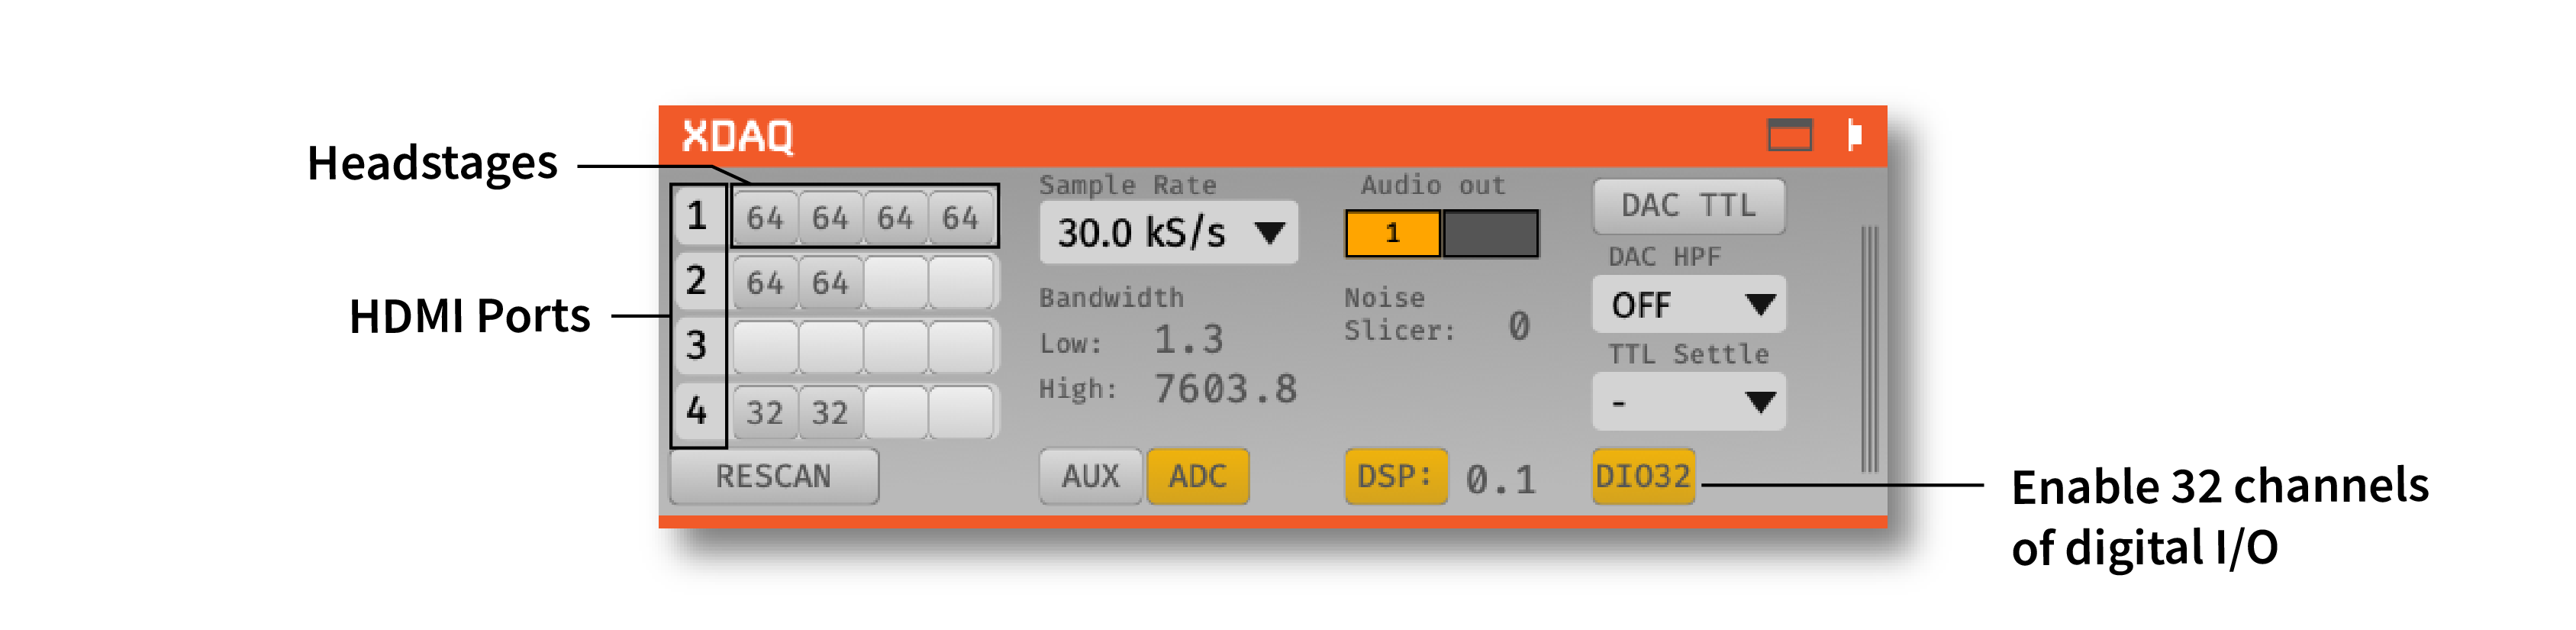The image size is (2576, 630).
Task: Toggle first 32-channel headstage on port 4
Action: pos(765,412)
